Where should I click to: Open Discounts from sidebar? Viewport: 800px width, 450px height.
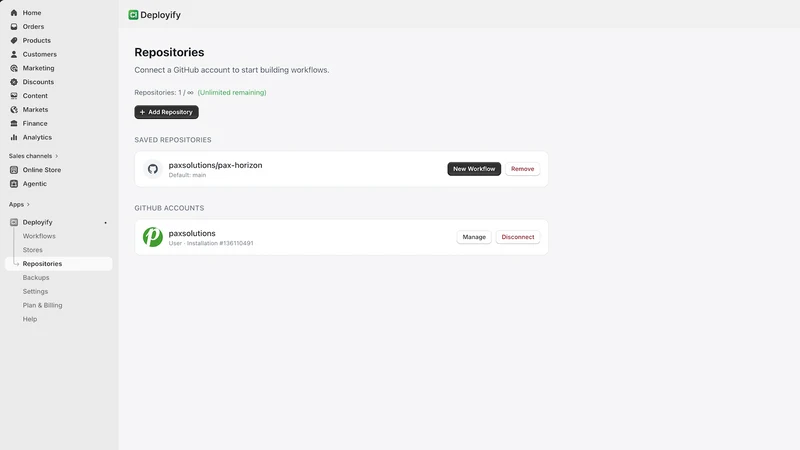tap(38, 82)
